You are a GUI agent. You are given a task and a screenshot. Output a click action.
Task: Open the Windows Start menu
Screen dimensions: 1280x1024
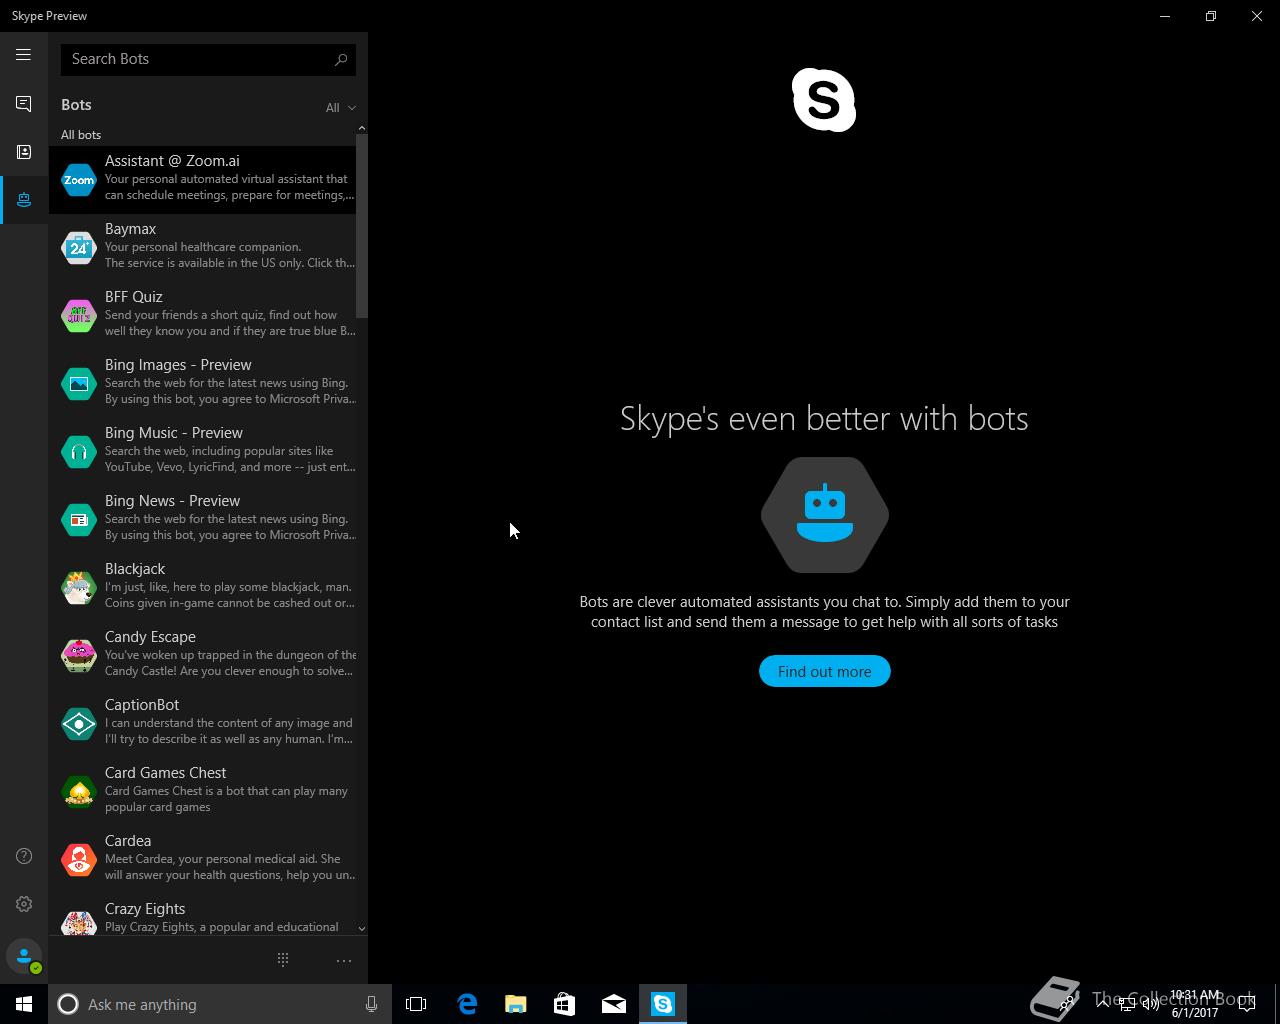pyautogui.click(x=24, y=1004)
